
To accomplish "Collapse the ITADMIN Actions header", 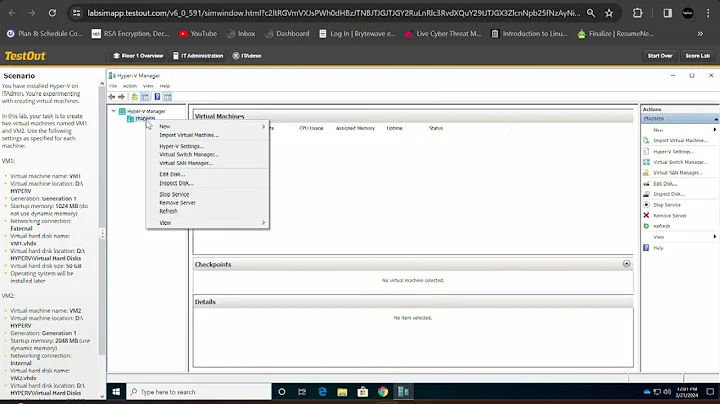I will [716, 119].
